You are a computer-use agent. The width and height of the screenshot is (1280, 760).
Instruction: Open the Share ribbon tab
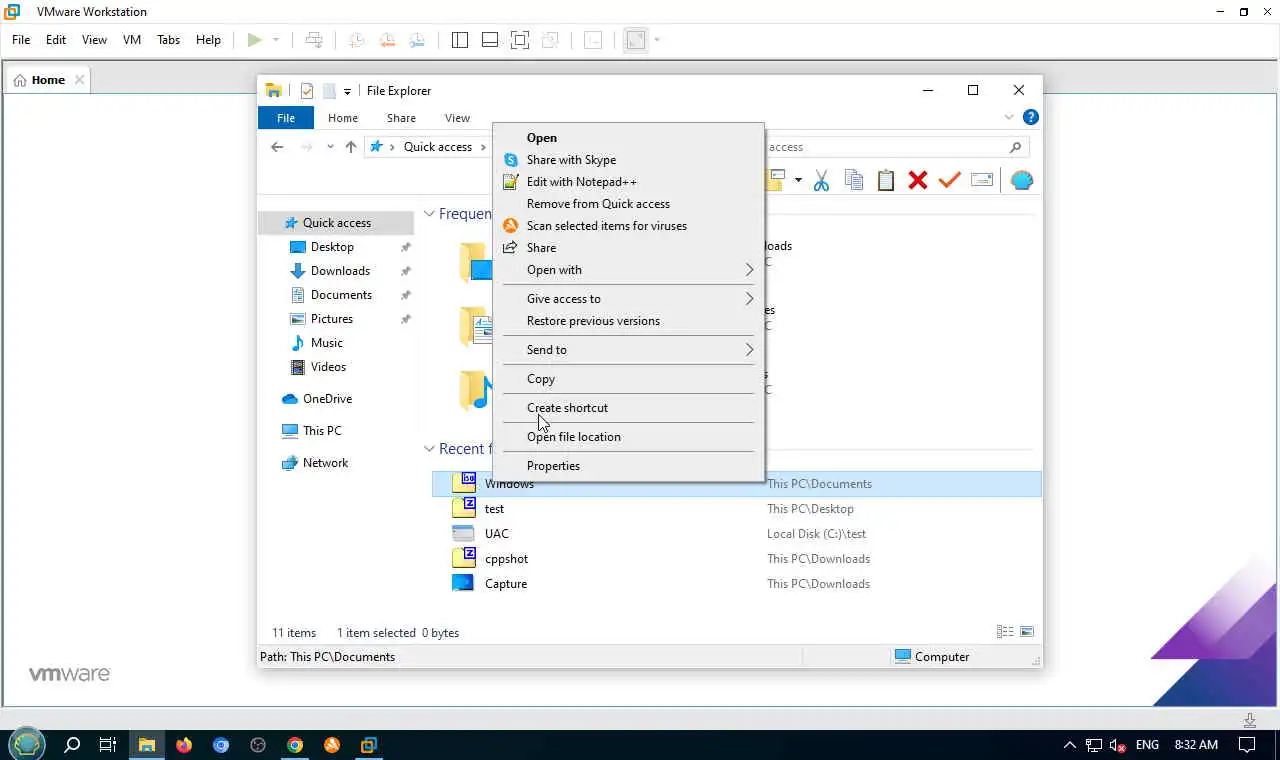coord(401,118)
